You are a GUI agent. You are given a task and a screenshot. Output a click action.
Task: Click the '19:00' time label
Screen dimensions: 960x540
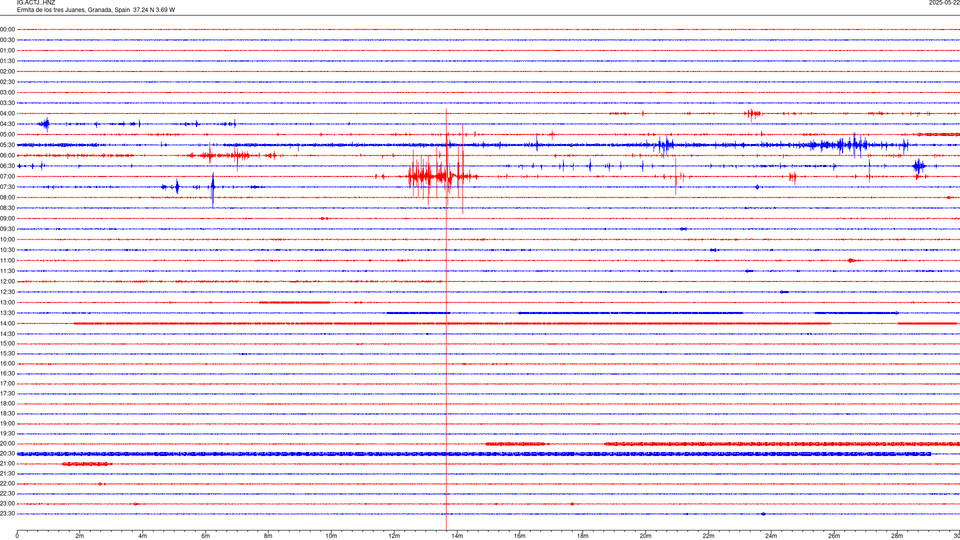click(7, 424)
